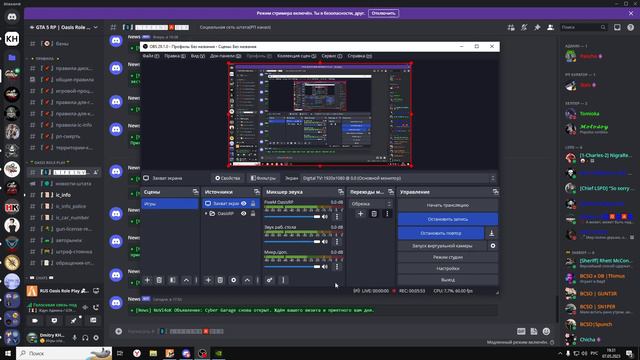640x360 pixels.
Task: Add a new source in OBS
Action: pos(208,280)
